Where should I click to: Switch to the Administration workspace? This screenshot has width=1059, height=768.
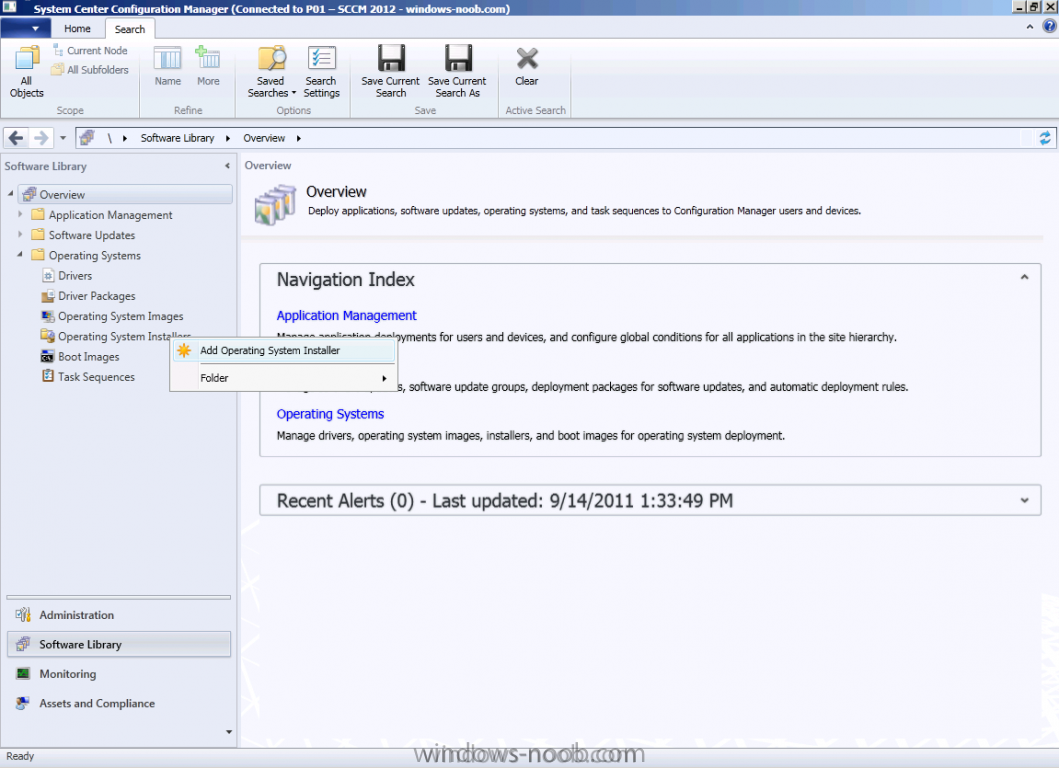click(118, 615)
